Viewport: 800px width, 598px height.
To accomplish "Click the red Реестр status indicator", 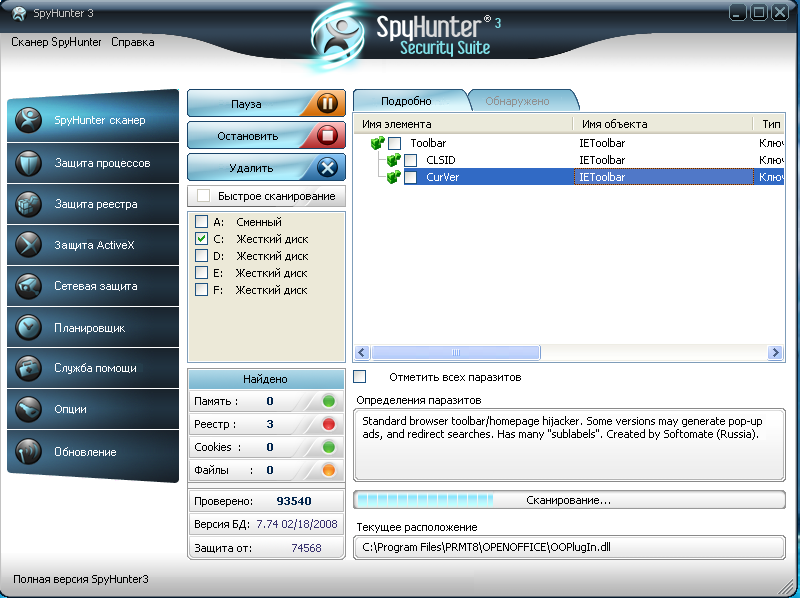I will (x=329, y=424).
